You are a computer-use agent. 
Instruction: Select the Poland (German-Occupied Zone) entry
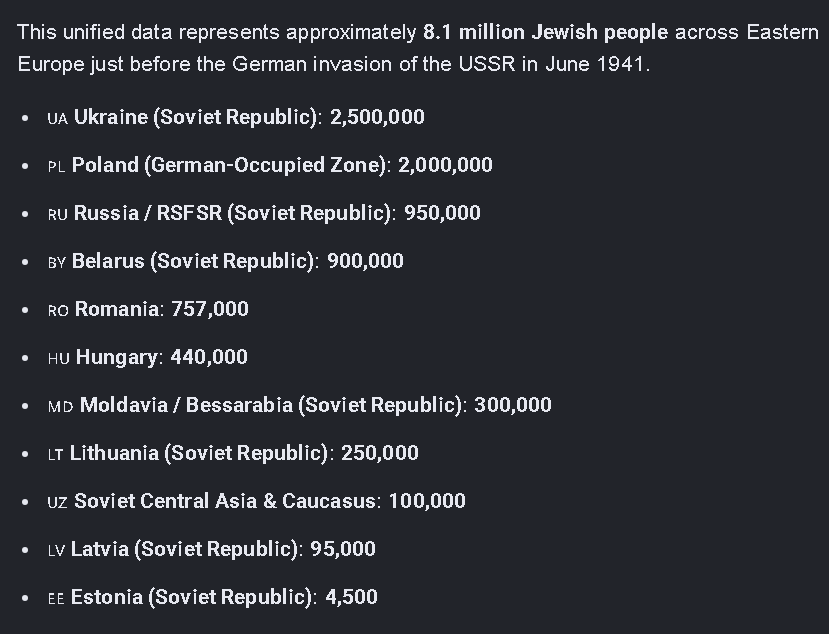point(270,165)
